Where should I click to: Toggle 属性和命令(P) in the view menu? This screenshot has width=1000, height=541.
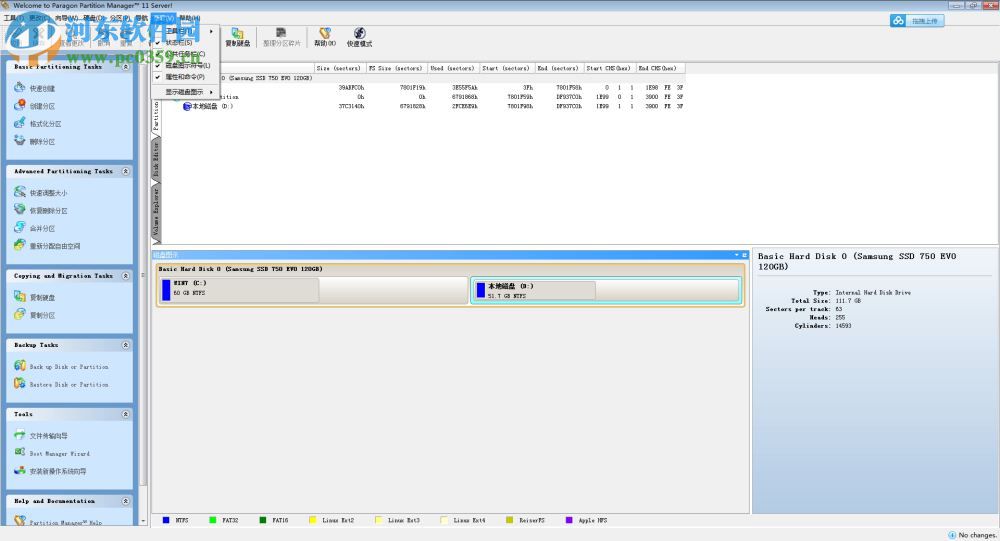(x=186, y=77)
